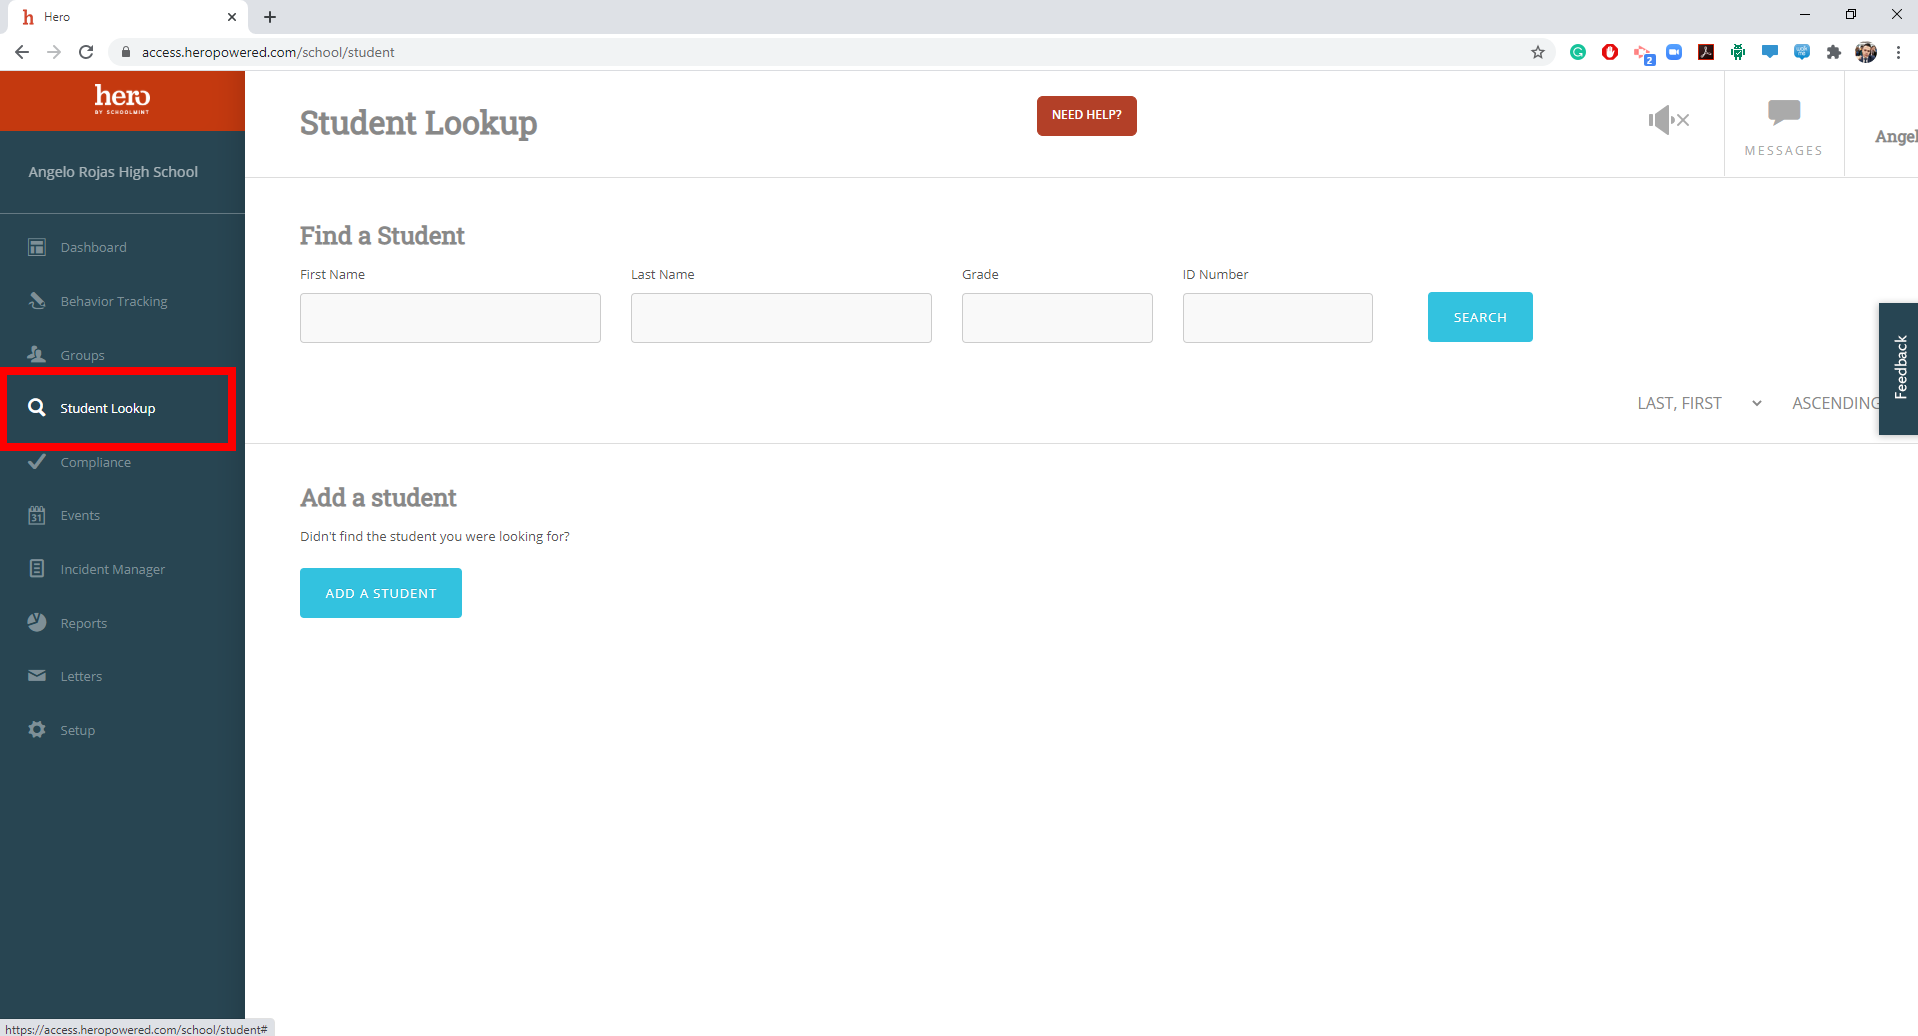Click the Letters envelope icon

tap(37, 676)
